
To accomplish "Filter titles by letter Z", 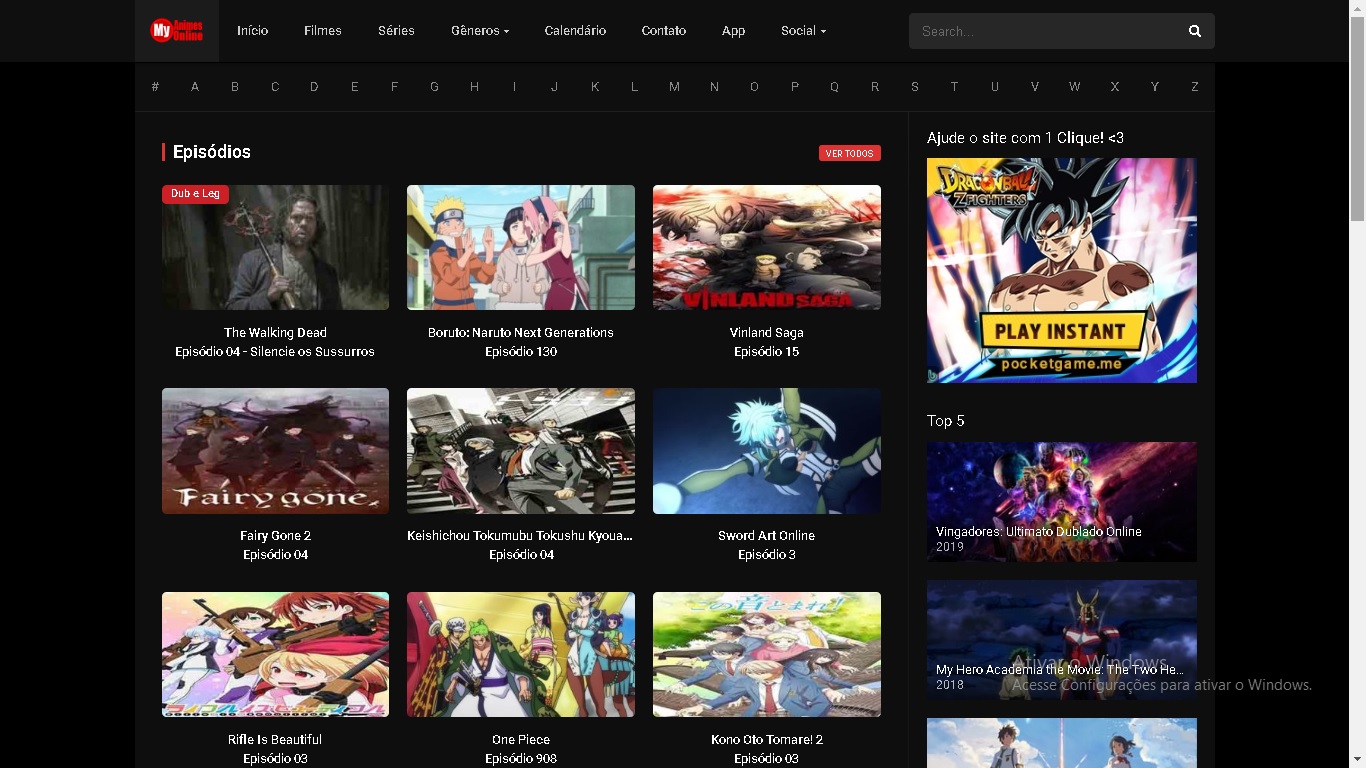I will pos(1194,87).
